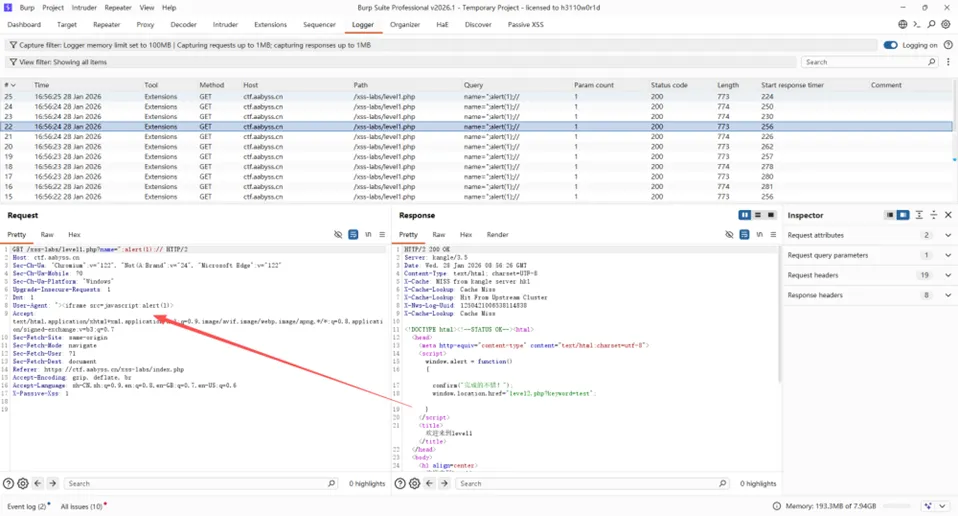The width and height of the screenshot is (958, 516).
Task: Click the capture filter funnel icon
Action: (x=13, y=45)
